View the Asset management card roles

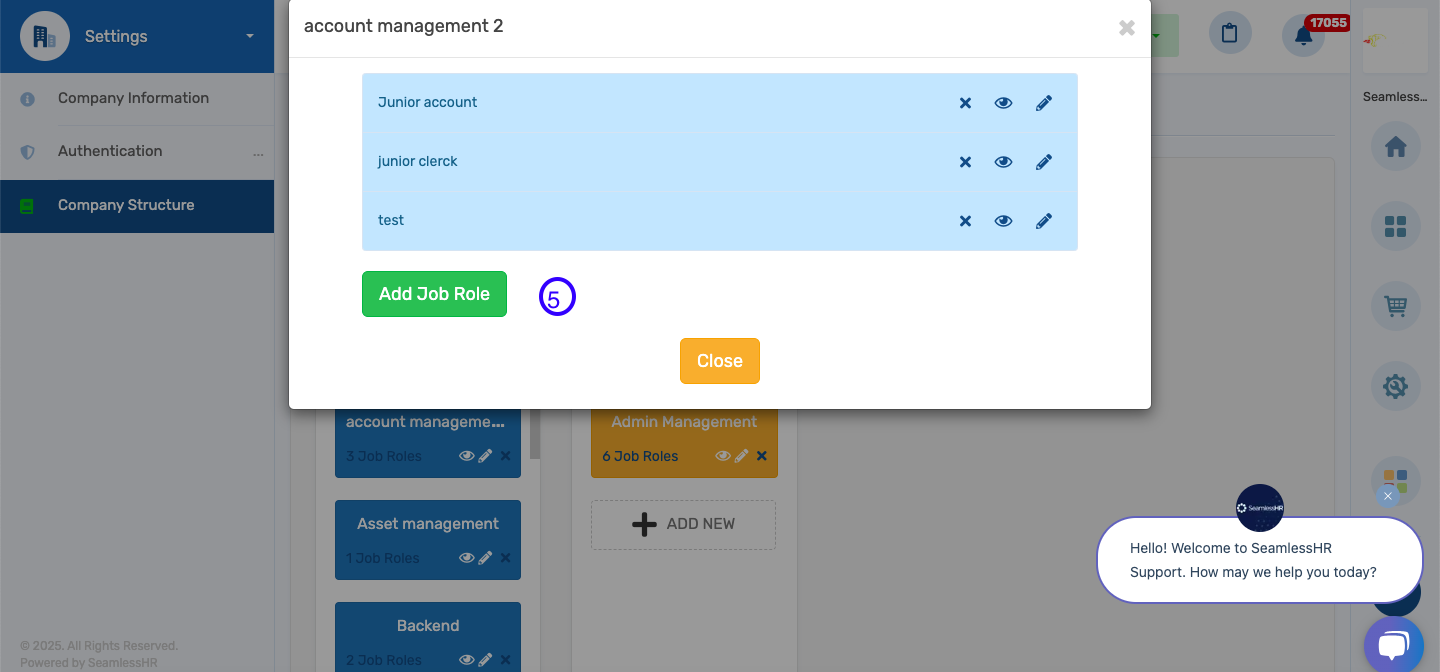(x=467, y=558)
